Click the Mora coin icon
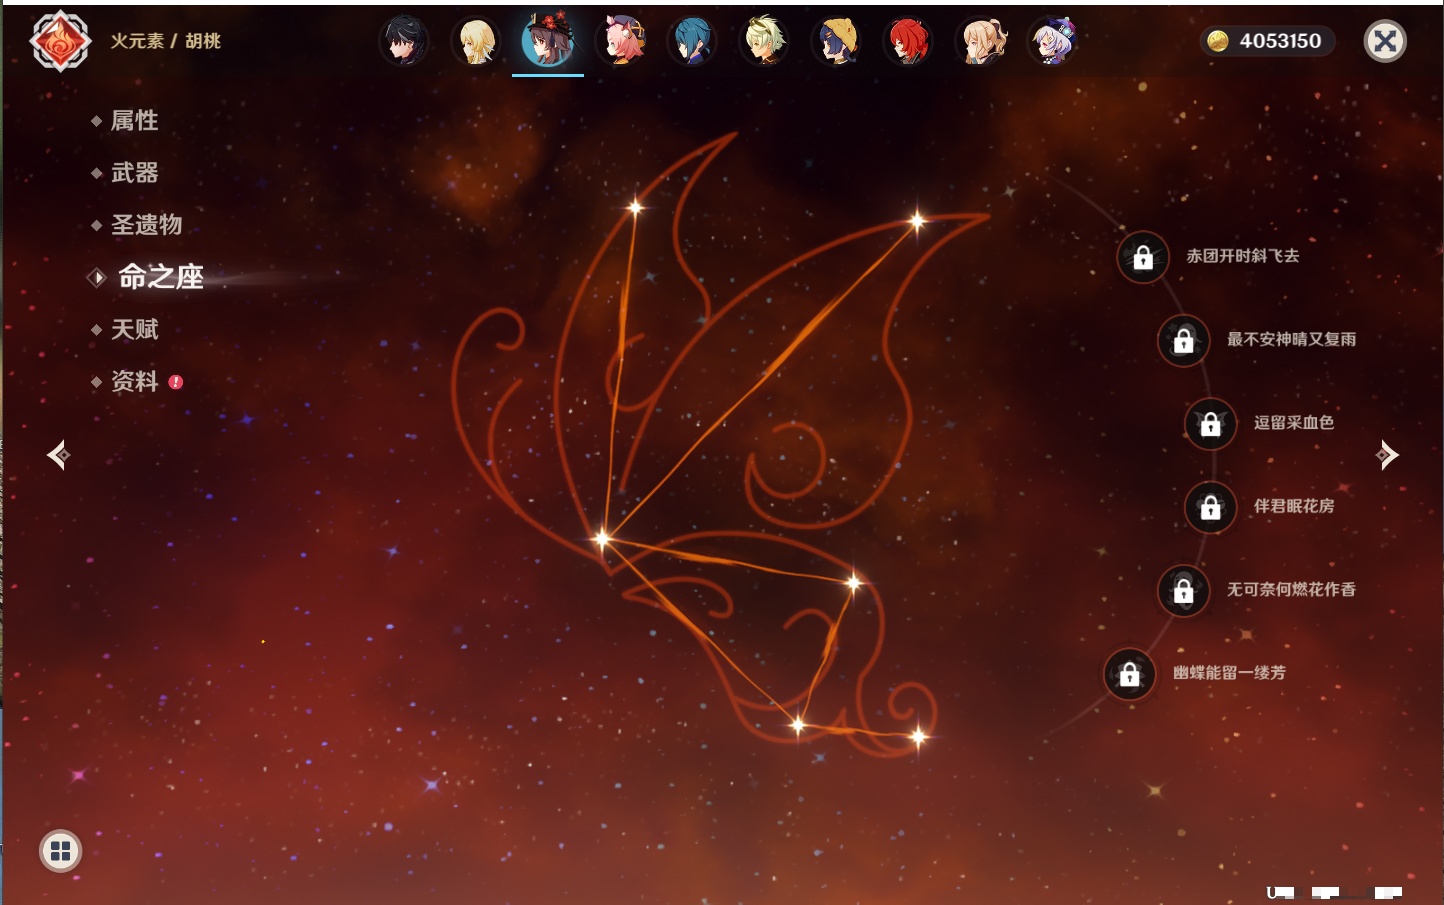Image resolution: width=1444 pixels, height=905 pixels. (x=1217, y=41)
